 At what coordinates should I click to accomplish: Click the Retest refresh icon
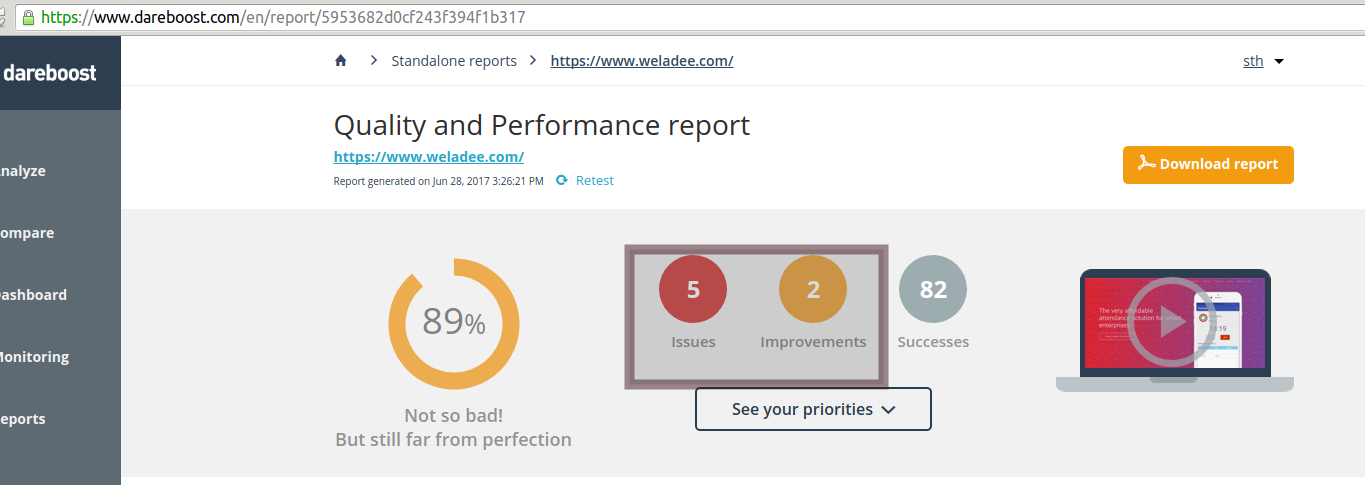point(562,181)
